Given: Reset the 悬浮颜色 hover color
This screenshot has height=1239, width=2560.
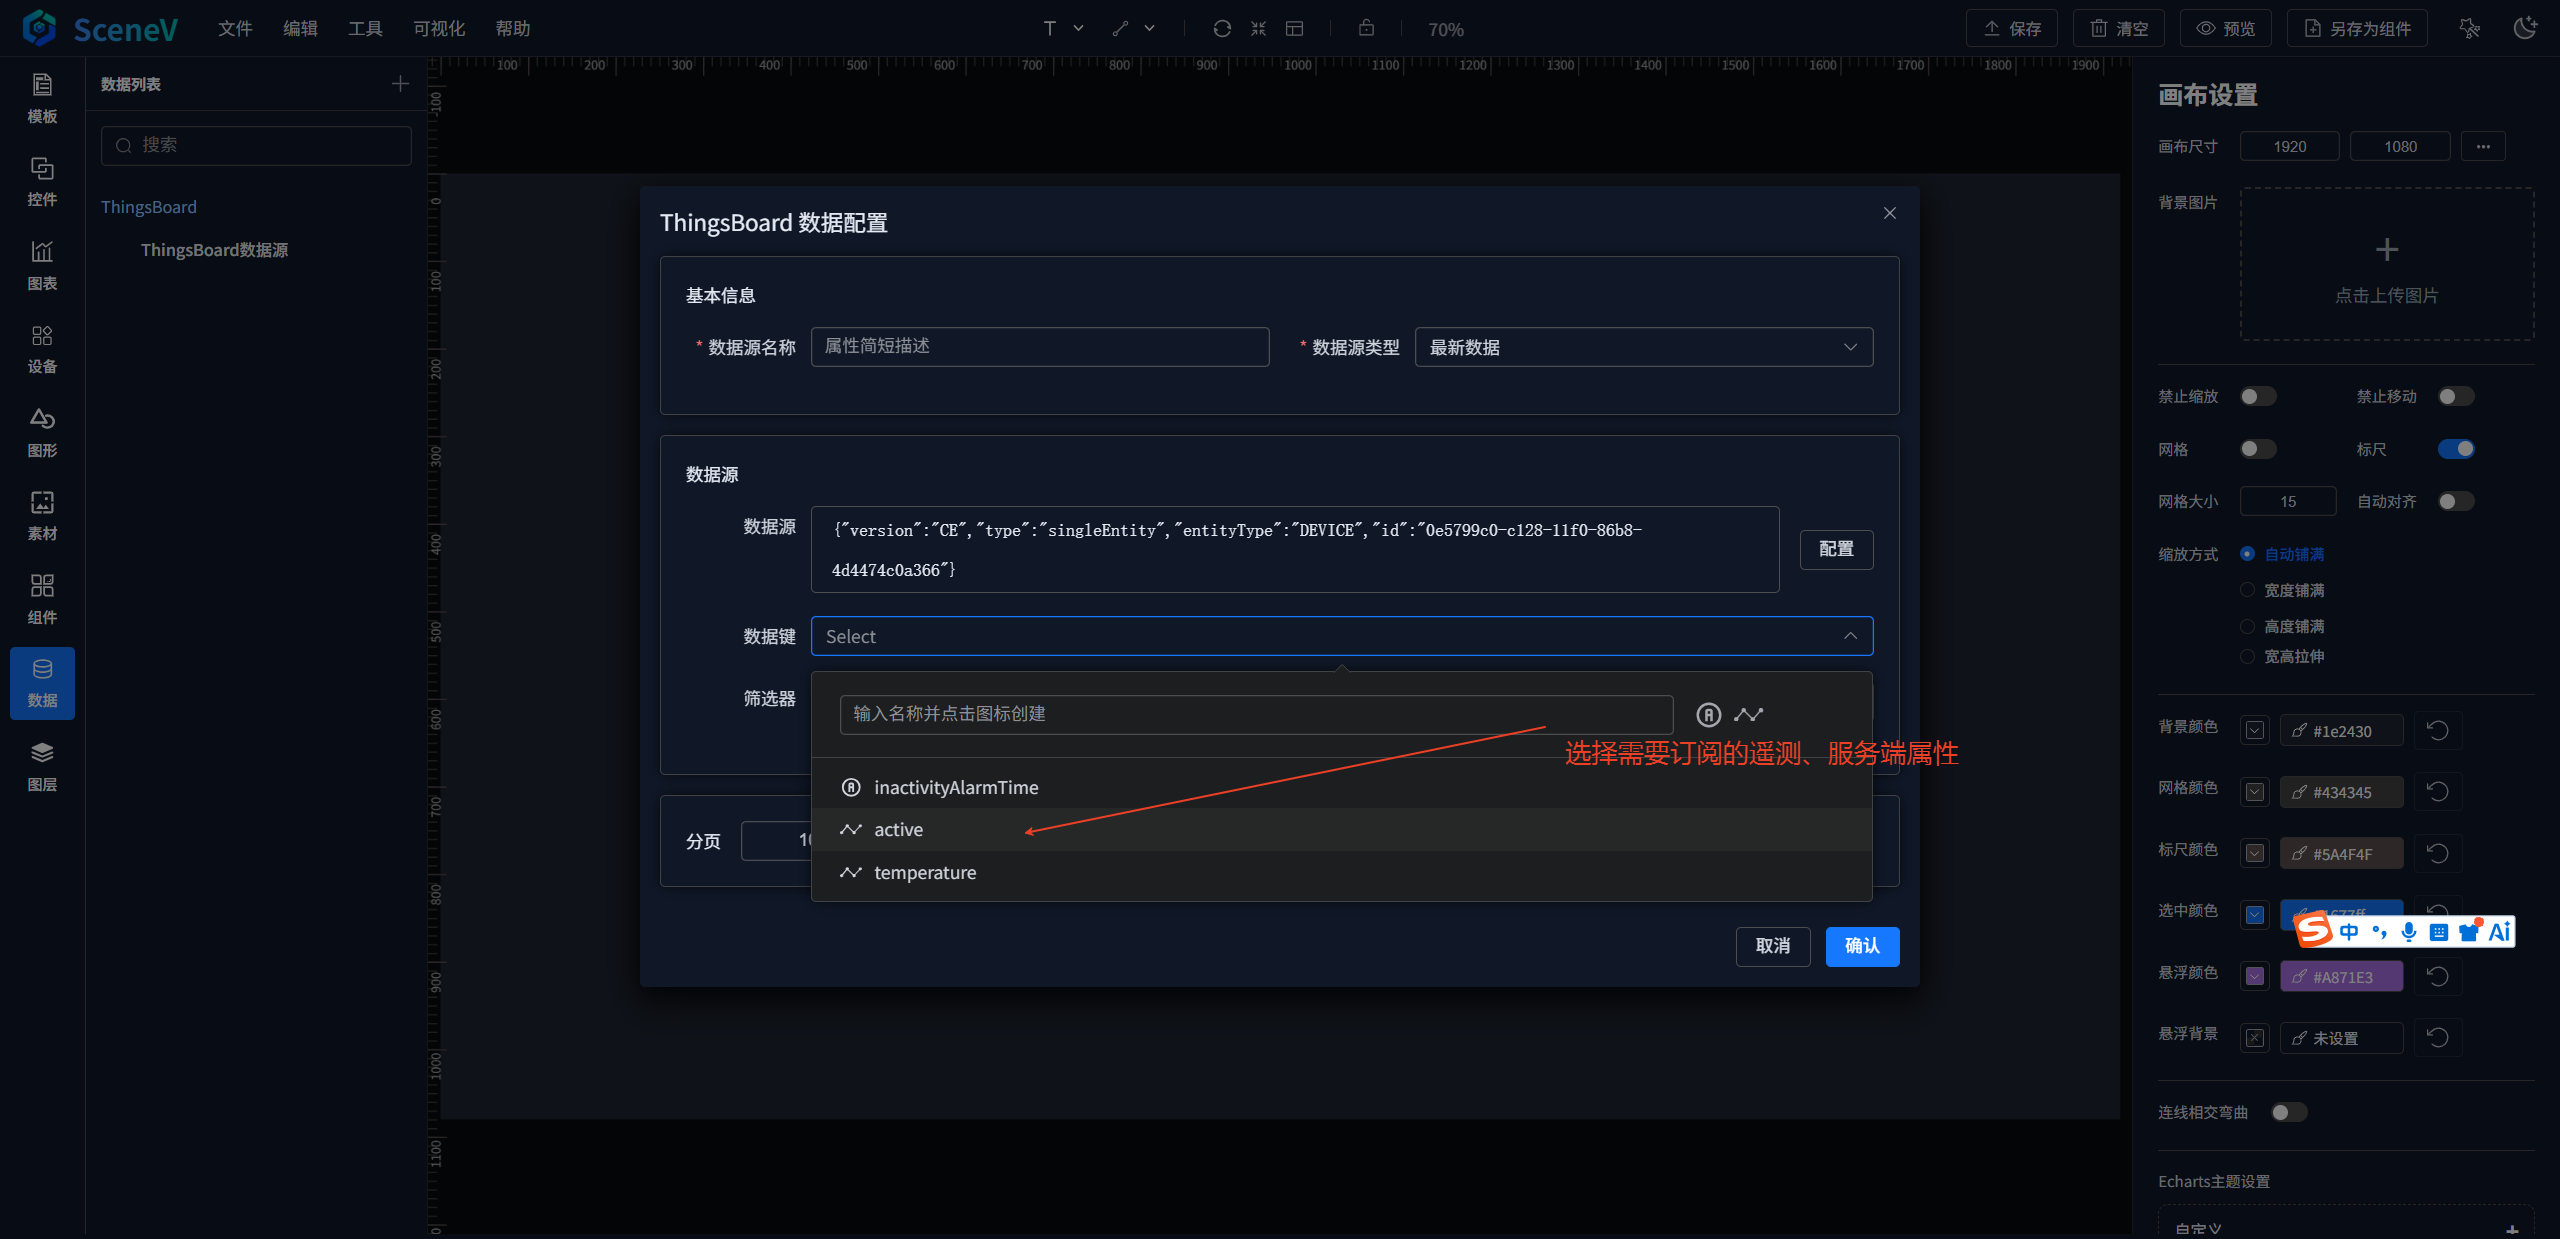Looking at the screenshot, I should tap(2438, 977).
